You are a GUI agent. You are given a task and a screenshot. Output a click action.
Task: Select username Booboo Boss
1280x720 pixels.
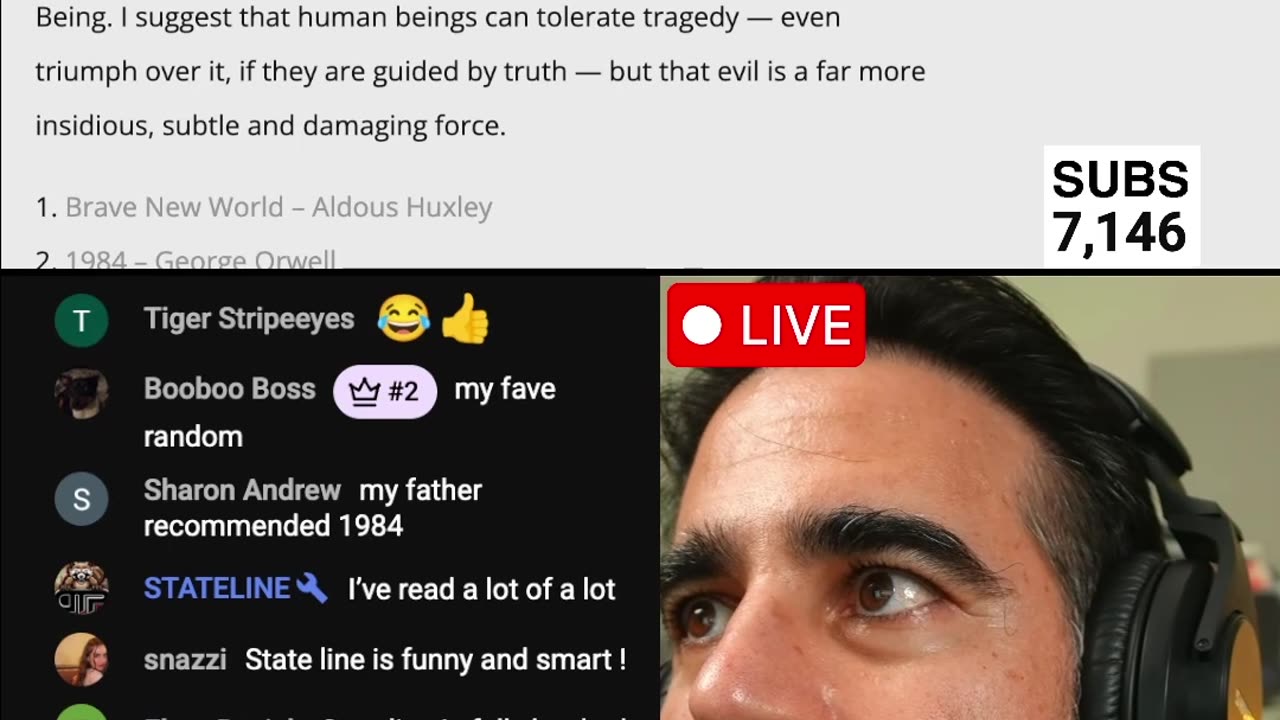[x=229, y=389]
